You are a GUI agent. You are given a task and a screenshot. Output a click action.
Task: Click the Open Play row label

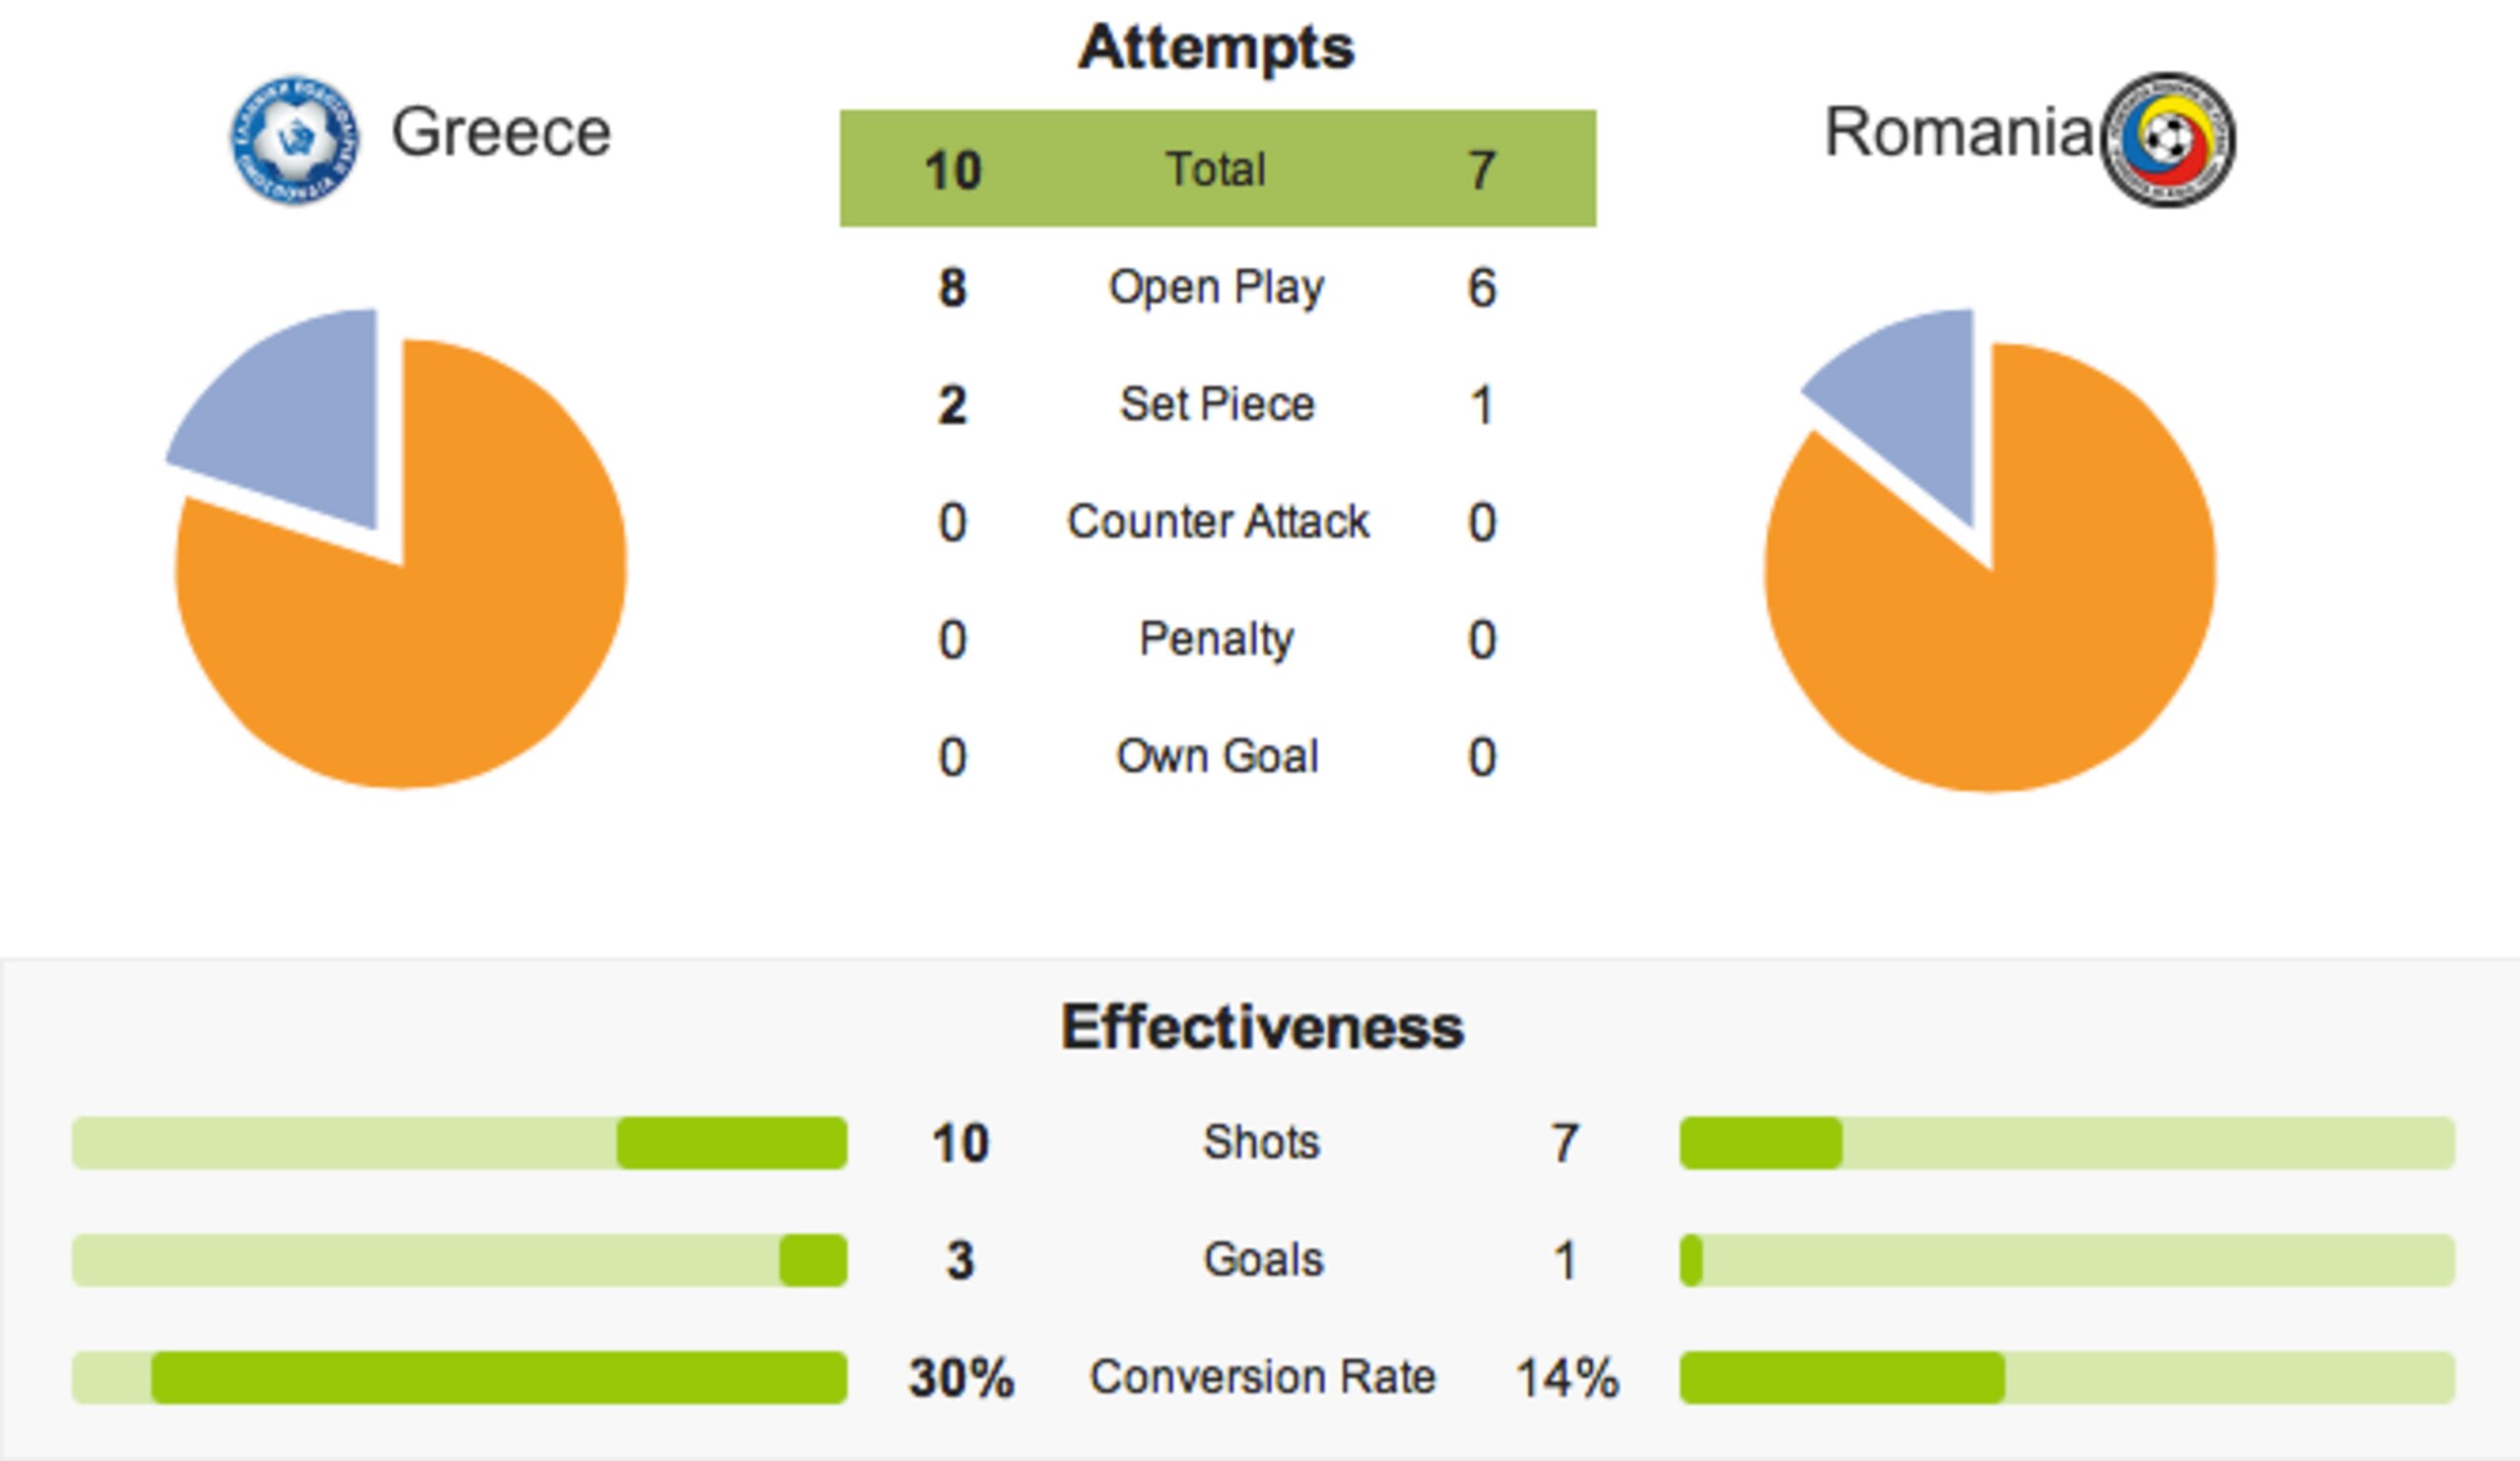coord(1217,288)
